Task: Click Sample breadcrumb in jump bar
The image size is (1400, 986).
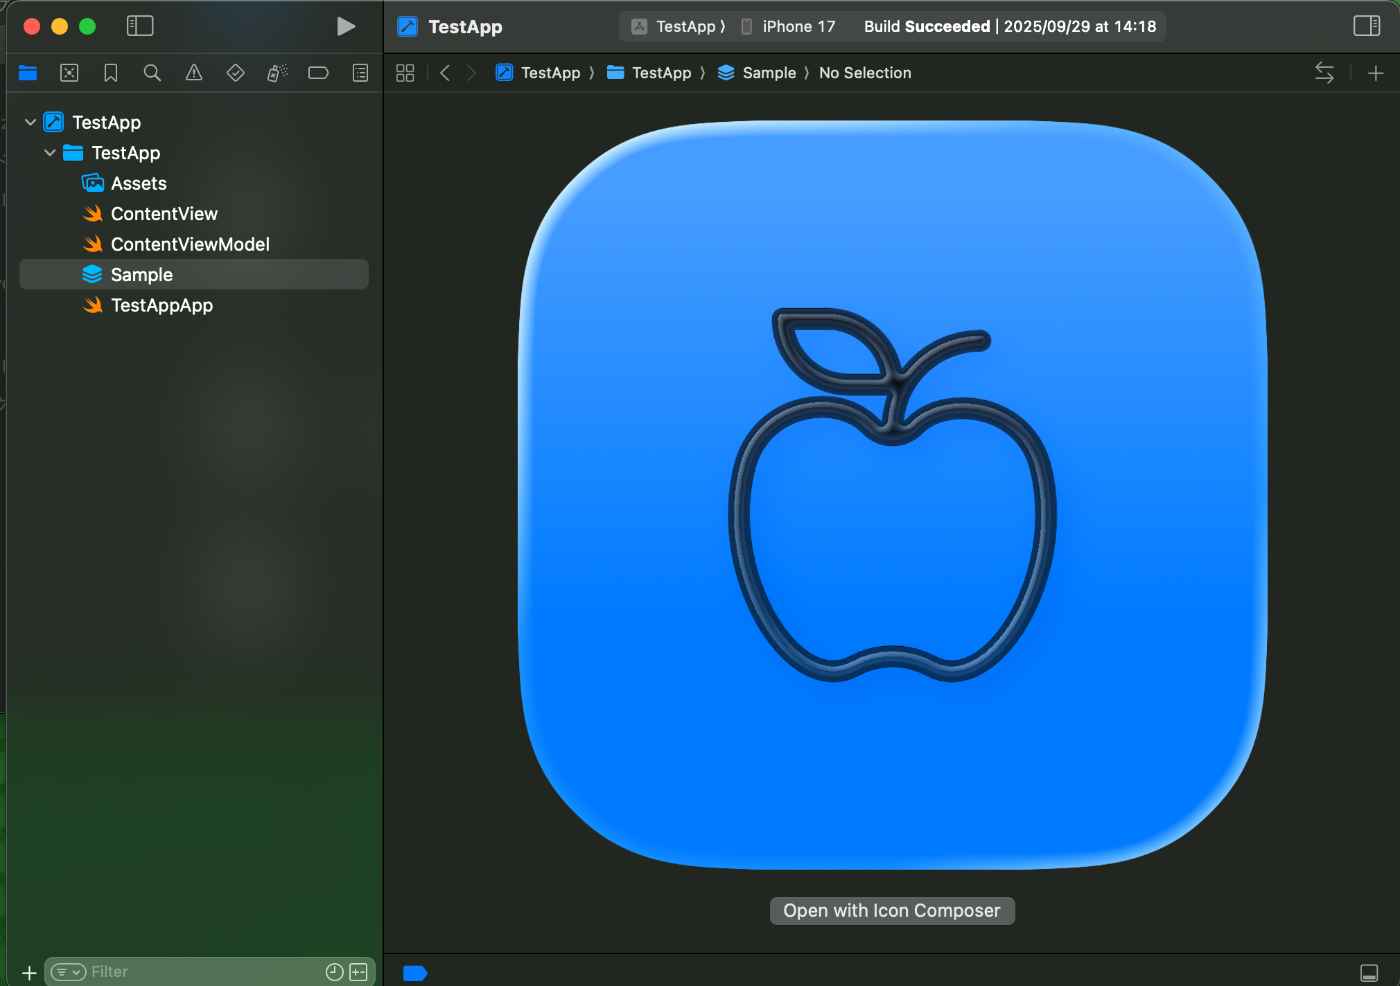Action: click(757, 73)
